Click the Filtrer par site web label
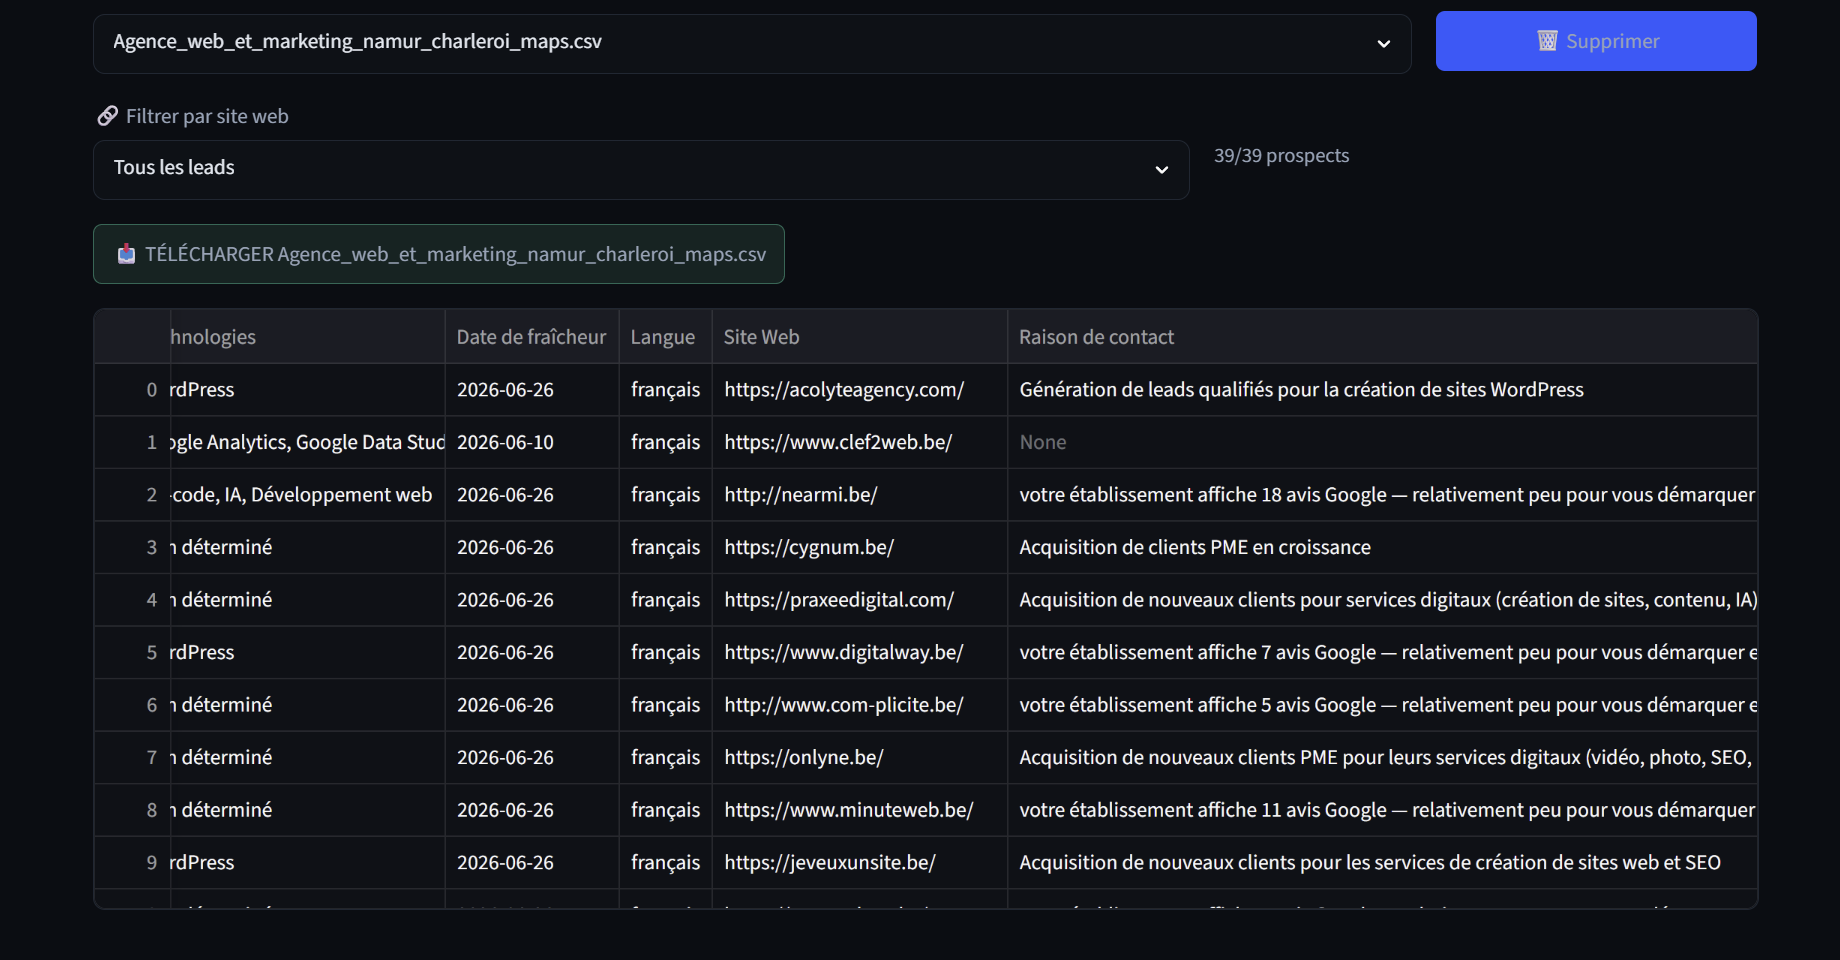 click(x=207, y=116)
